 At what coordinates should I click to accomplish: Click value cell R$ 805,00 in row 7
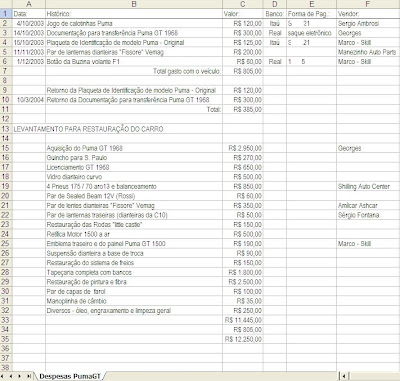(243, 71)
